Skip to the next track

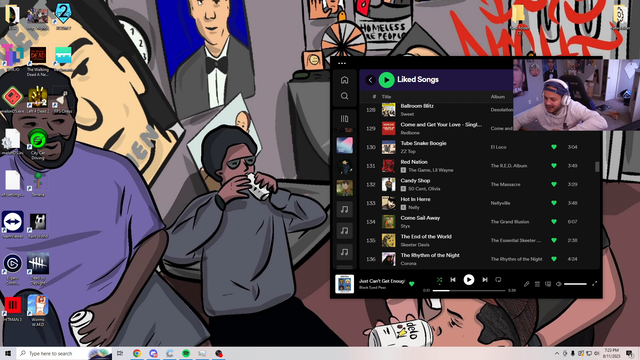[484, 280]
